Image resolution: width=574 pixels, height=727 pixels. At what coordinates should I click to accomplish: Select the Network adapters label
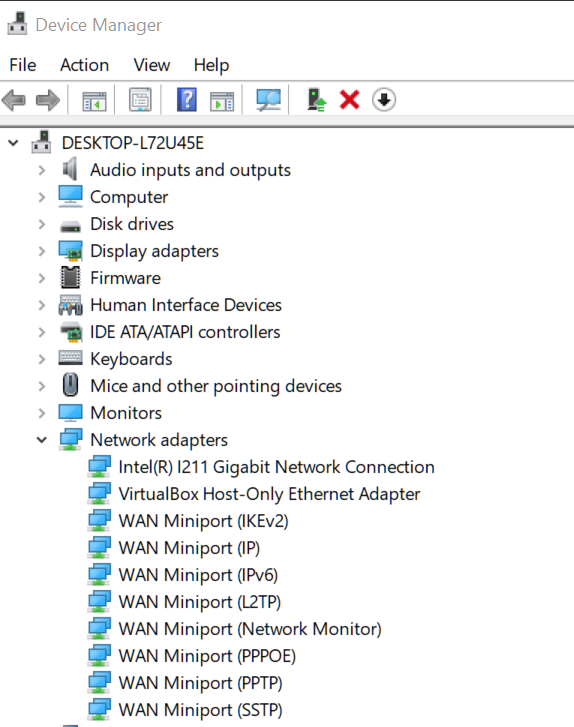[x=159, y=440]
